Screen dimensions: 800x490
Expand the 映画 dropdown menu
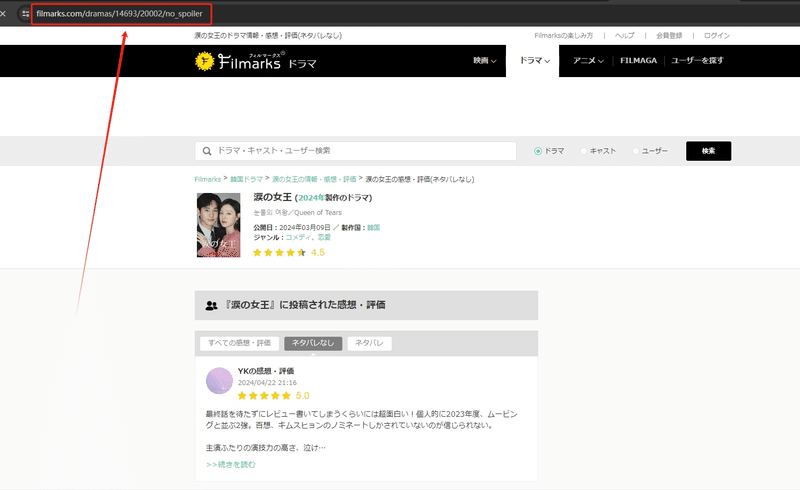point(484,61)
